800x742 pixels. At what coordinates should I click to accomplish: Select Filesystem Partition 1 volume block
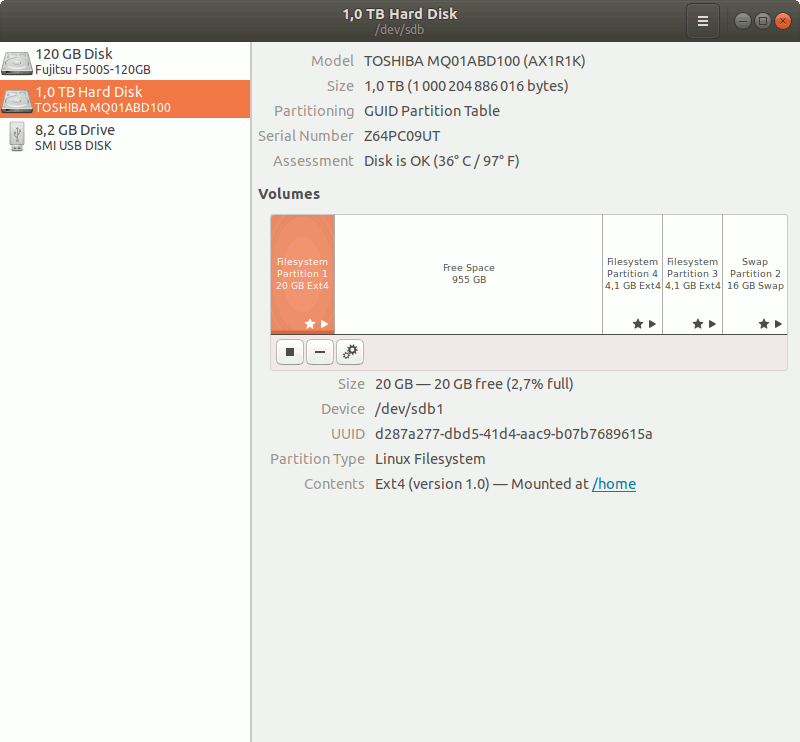pyautogui.click(x=302, y=273)
